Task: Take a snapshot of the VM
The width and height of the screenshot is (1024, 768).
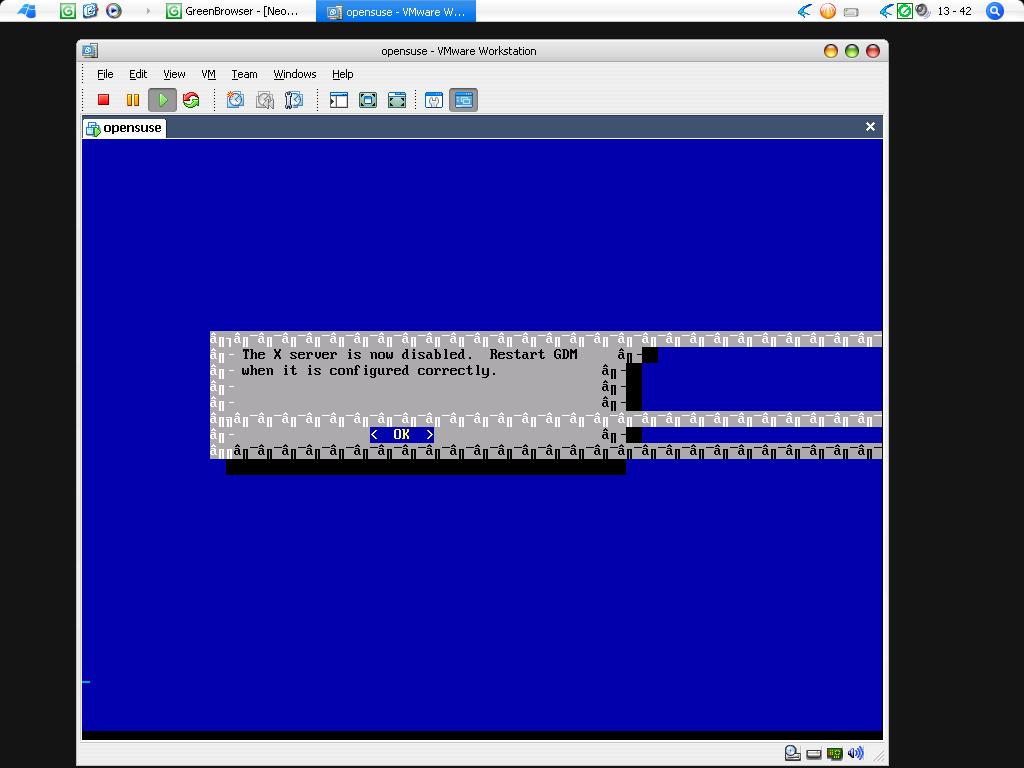Action: [236, 99]
